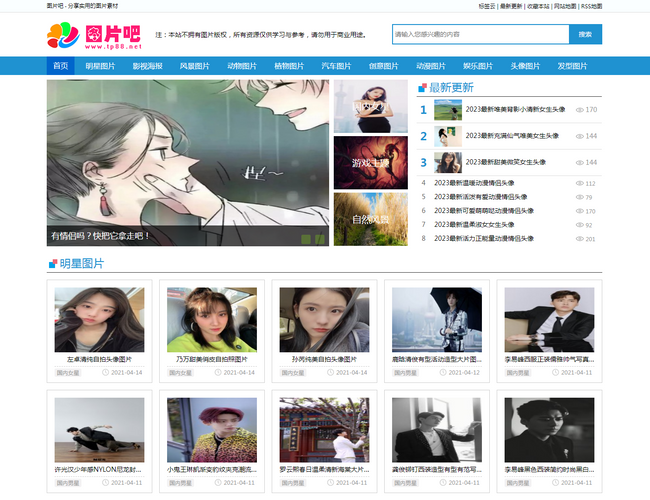Go to the 动漫图片 navigation tab
The height and width of the screenshot is (500, 650).
tap(431, 66)
